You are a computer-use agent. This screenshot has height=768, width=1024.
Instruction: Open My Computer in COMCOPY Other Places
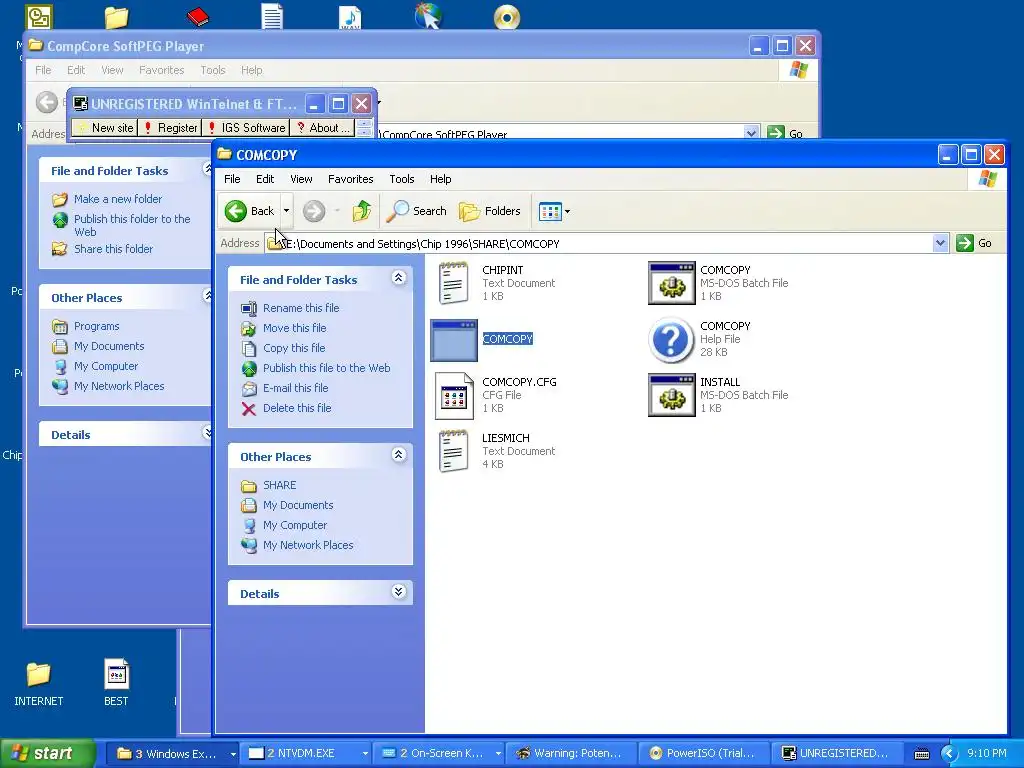(295, 525)
